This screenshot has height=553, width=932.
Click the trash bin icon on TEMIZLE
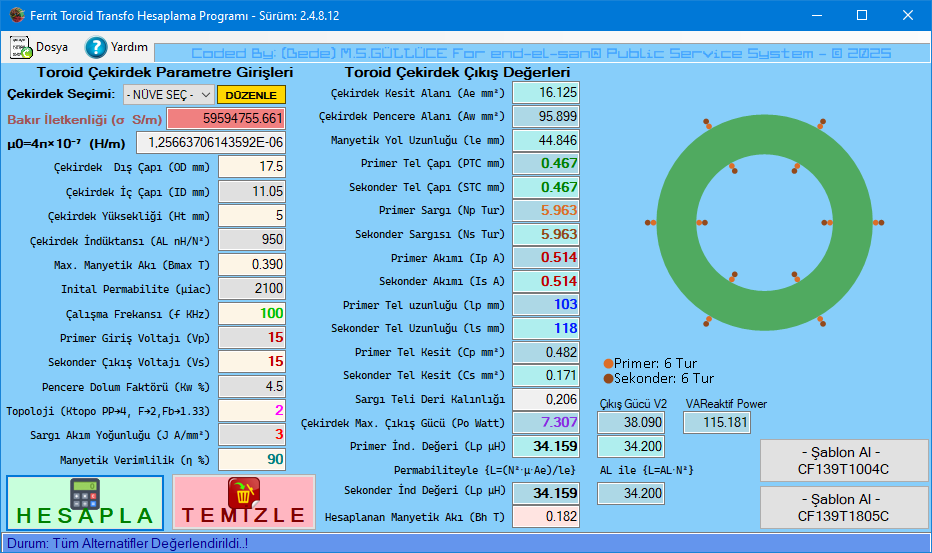(x=243, y=493)
